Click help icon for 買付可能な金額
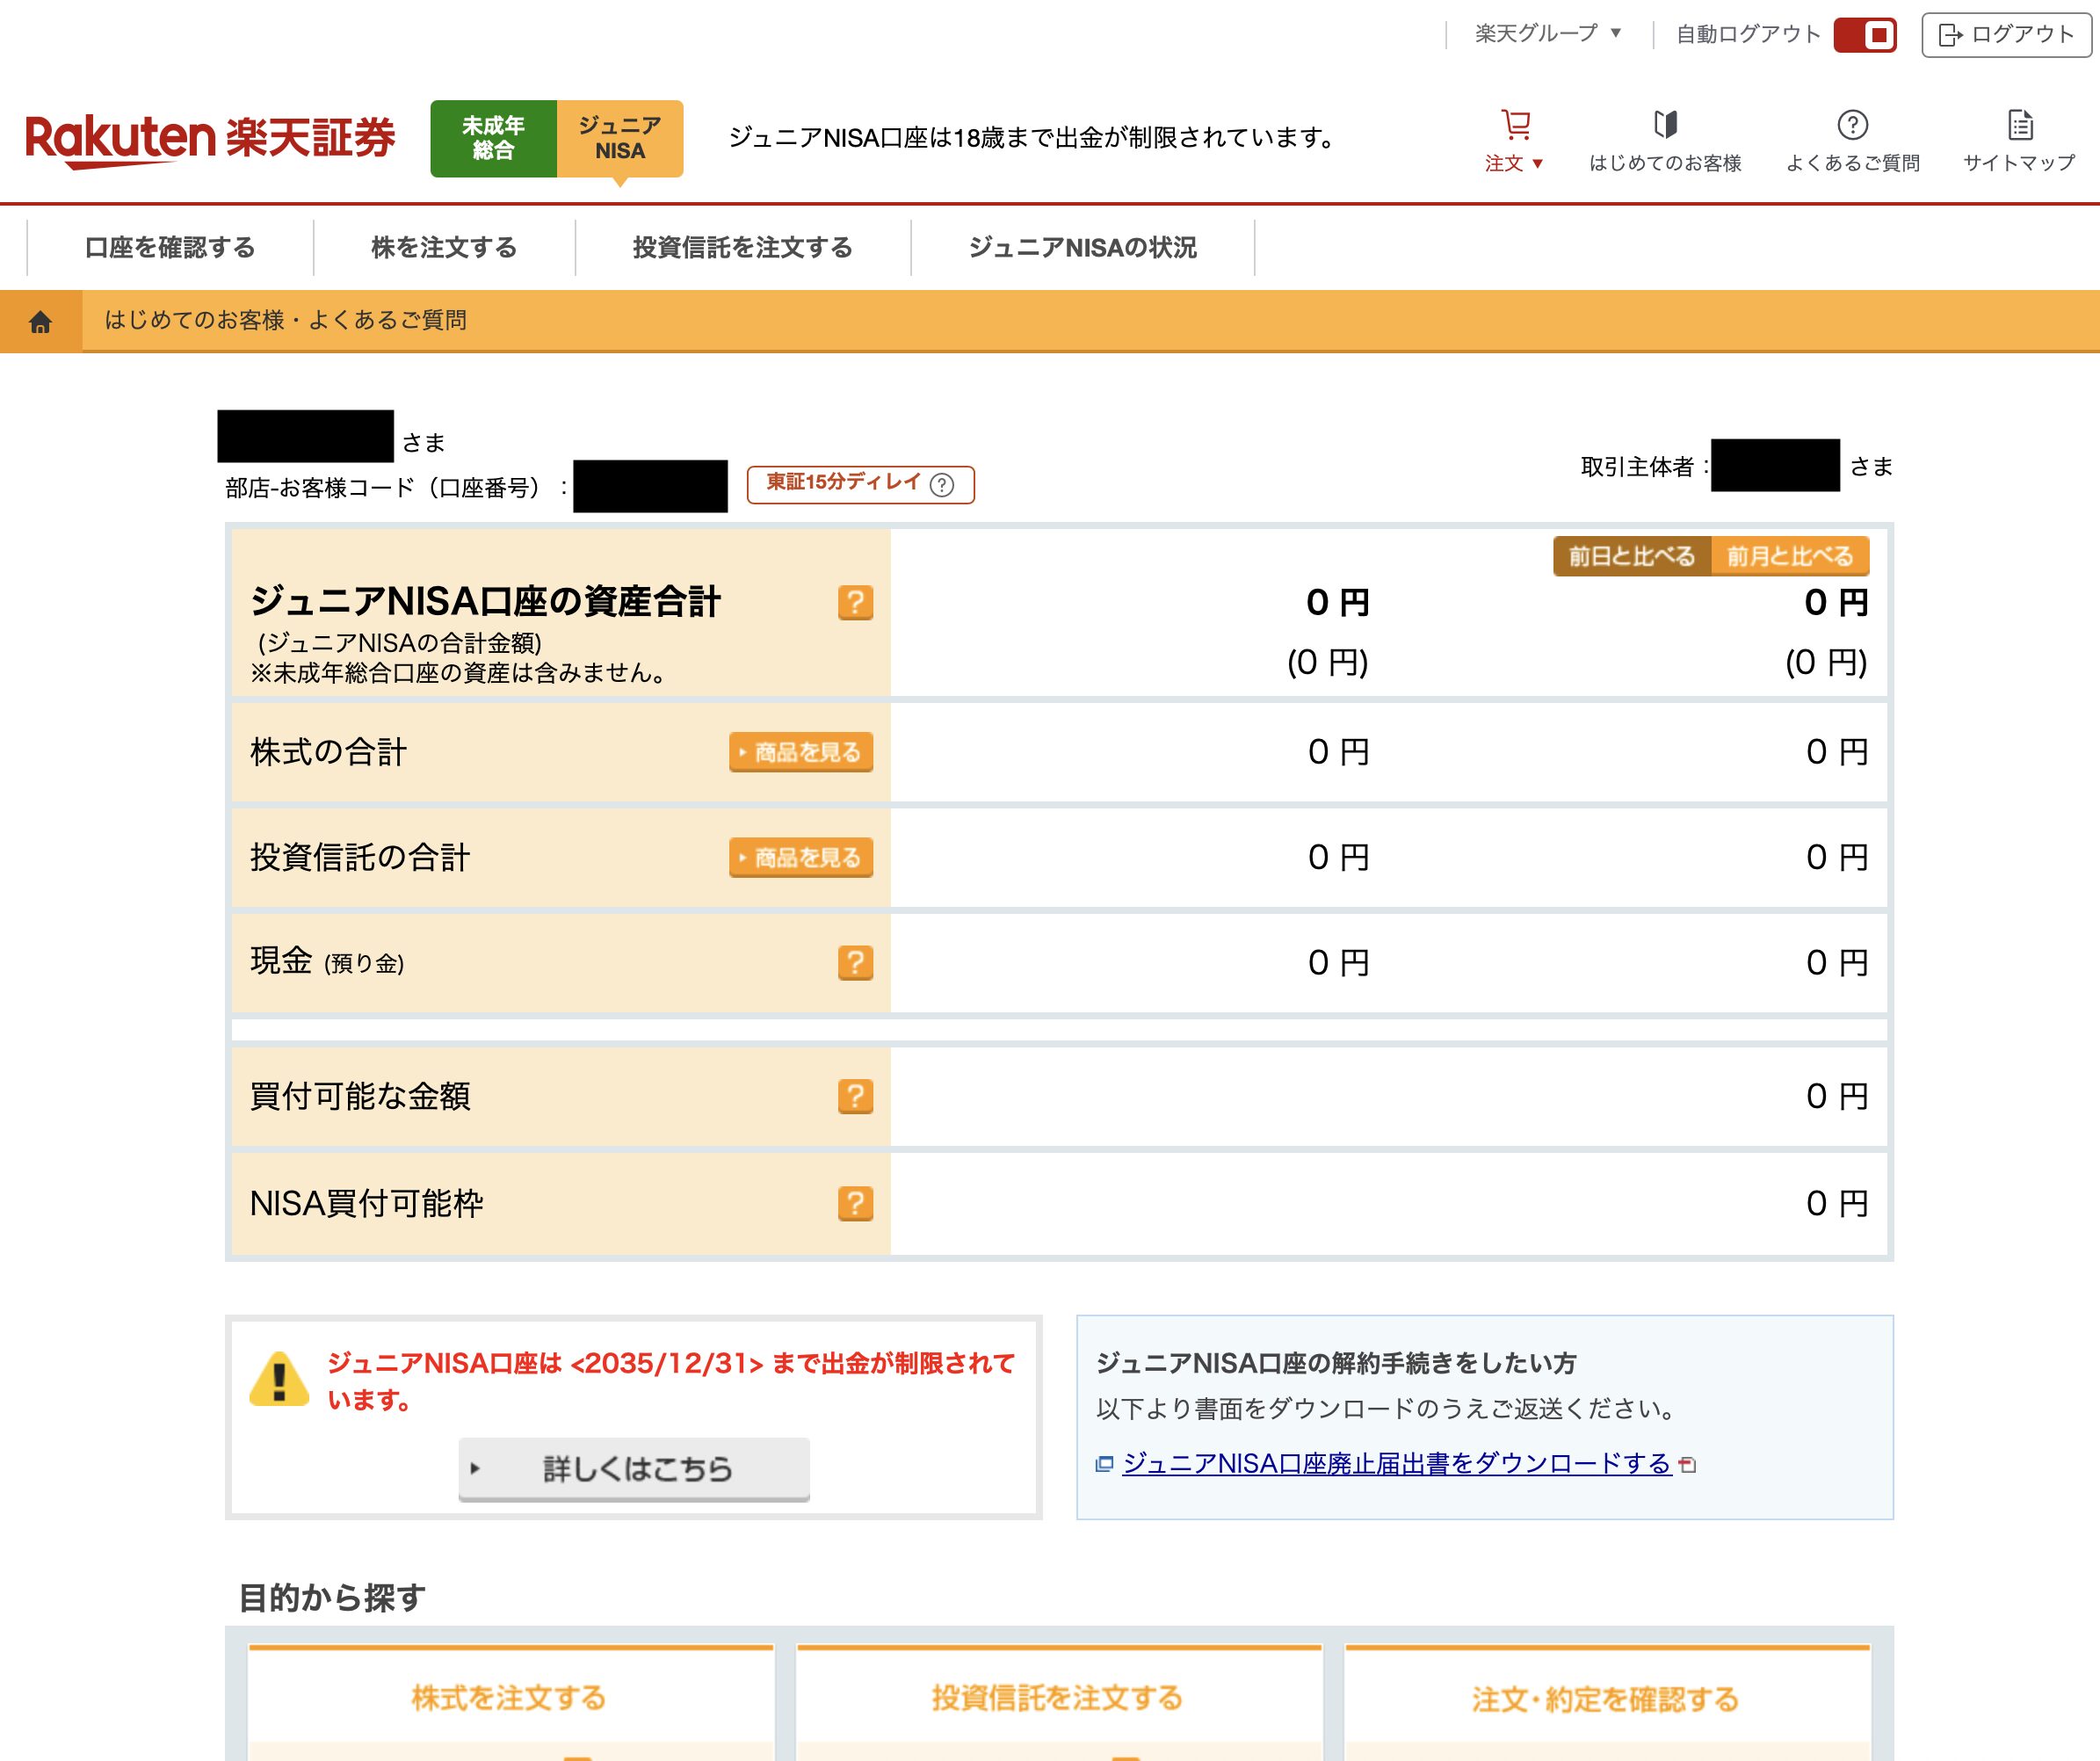 pos(855,1096)
